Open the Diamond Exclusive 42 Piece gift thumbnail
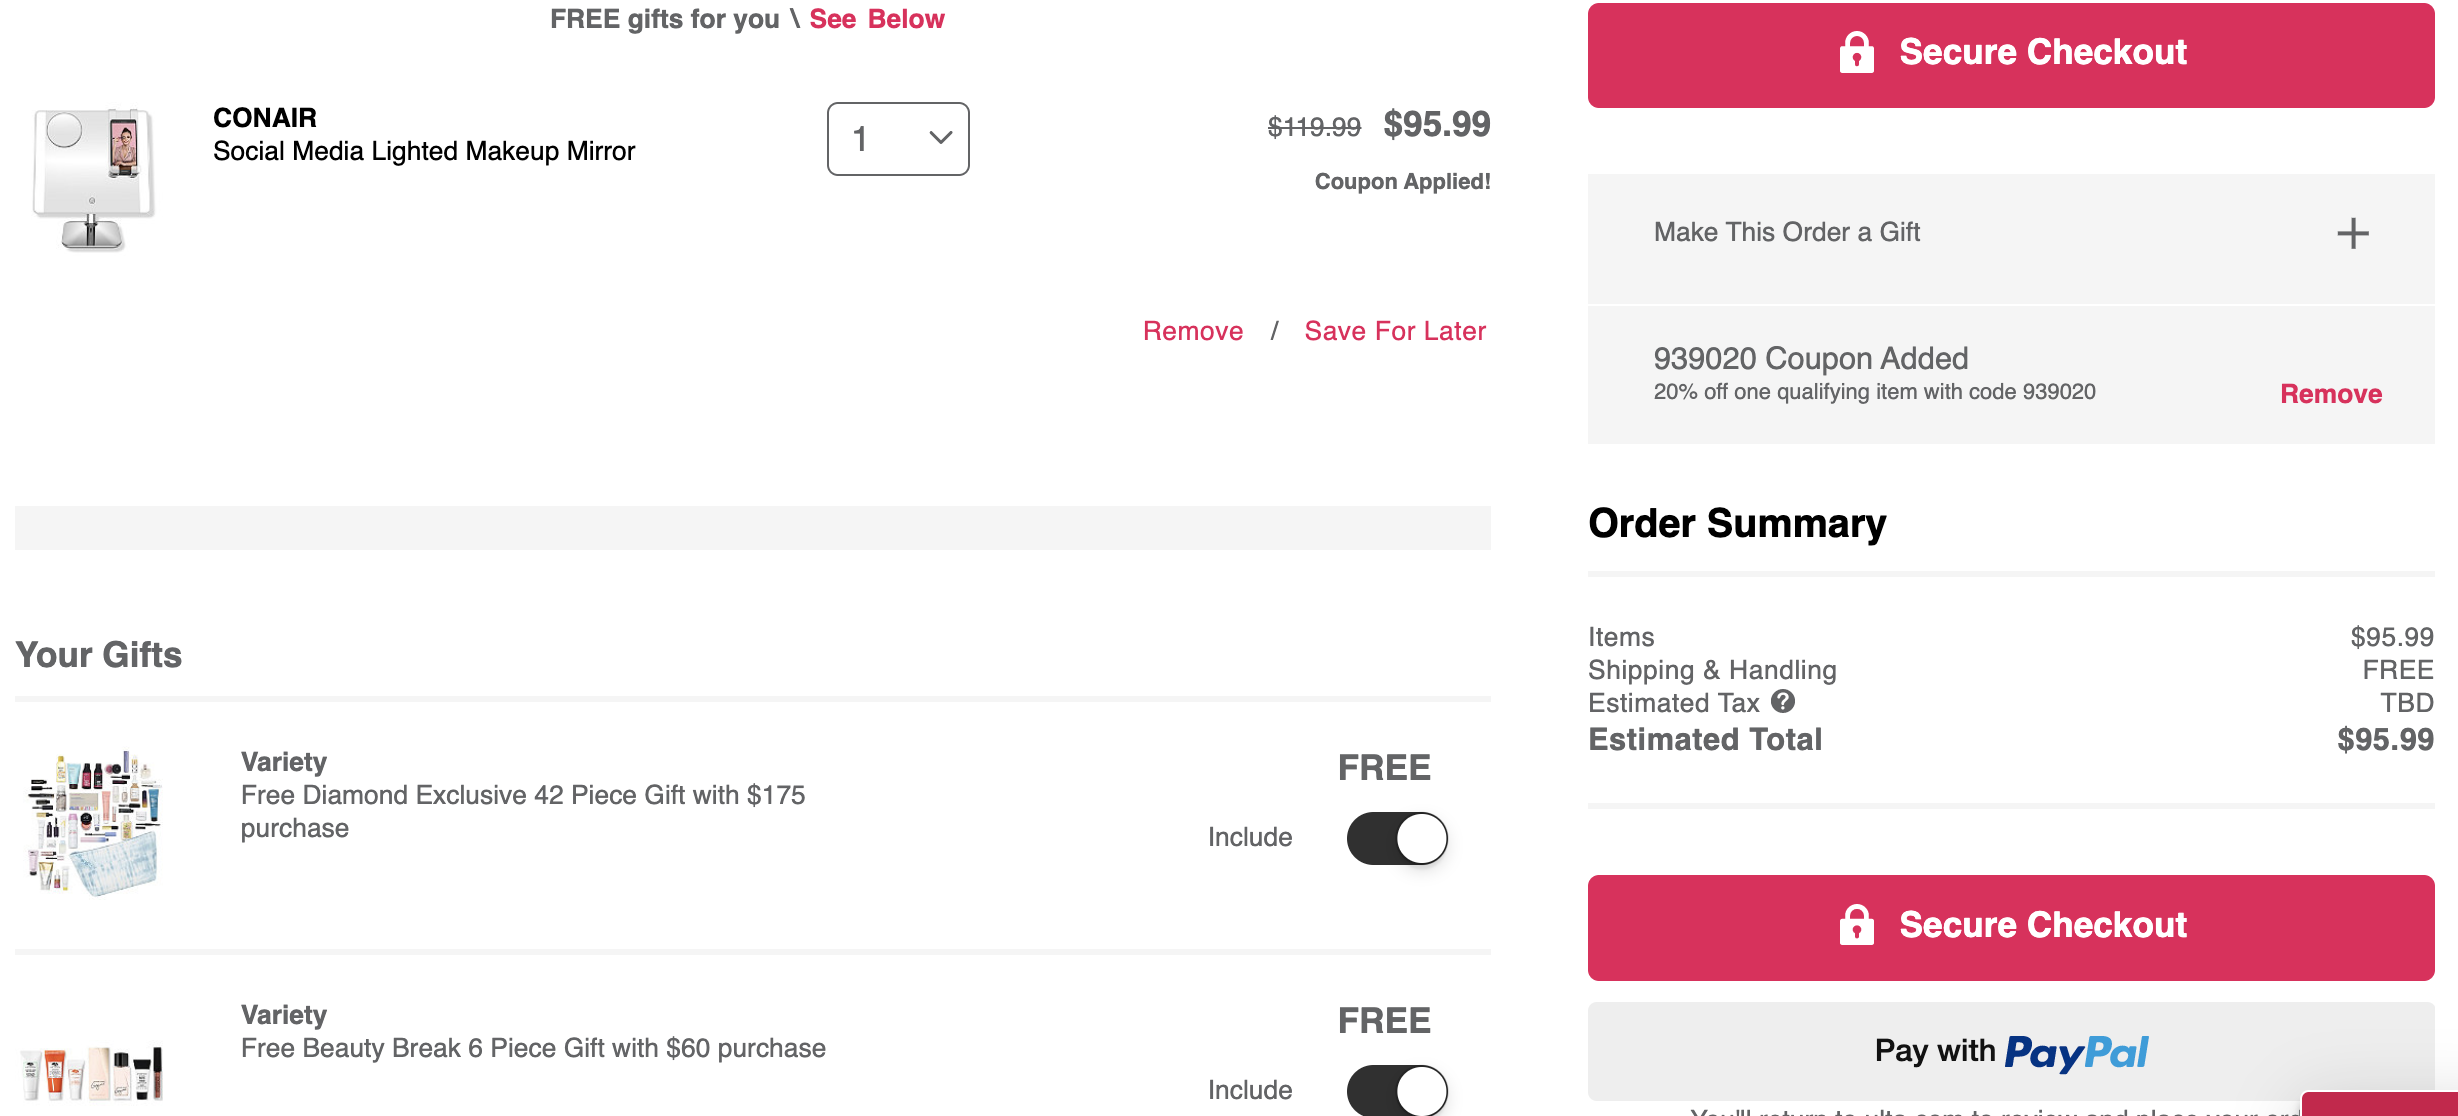The height and width of the screenshot is (1116, 2458). click(x=93, y=822)
